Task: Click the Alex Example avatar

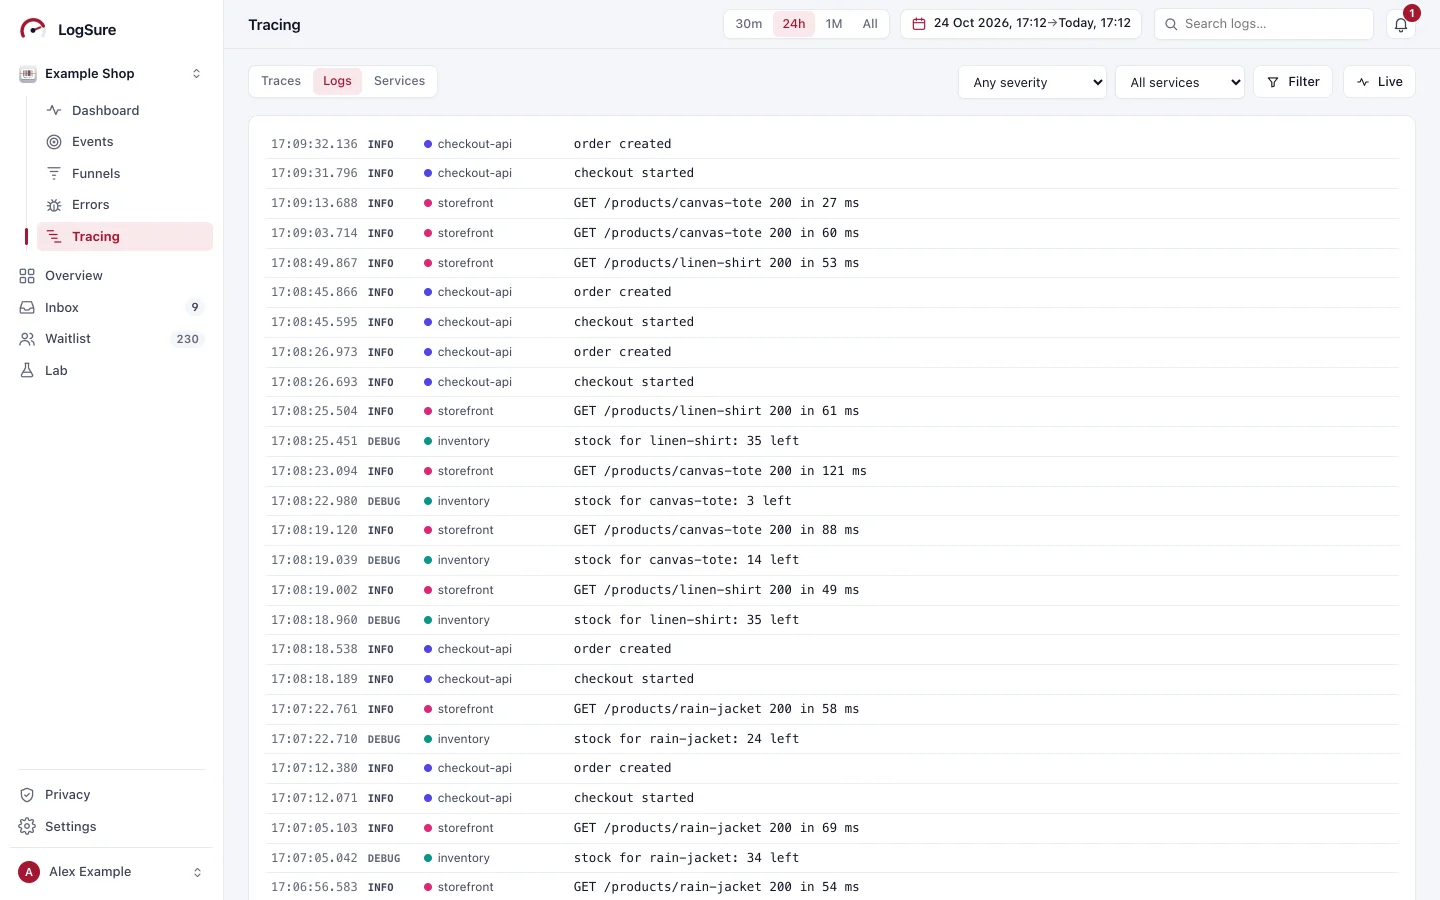Action: click(29, 872)
